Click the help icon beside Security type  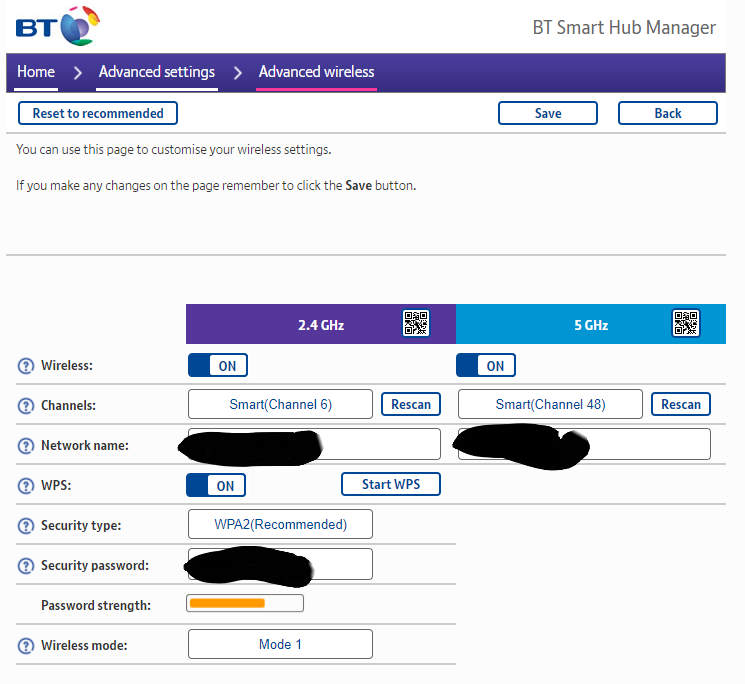[26, 526]
